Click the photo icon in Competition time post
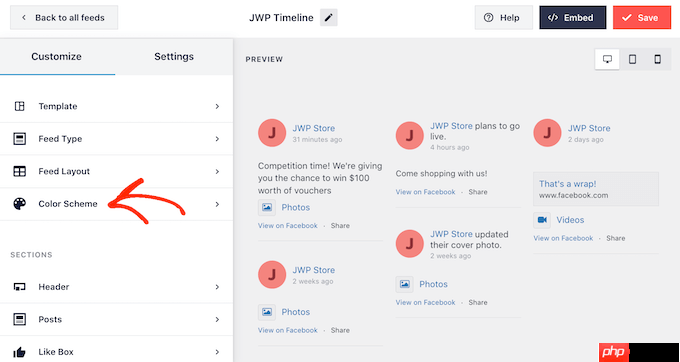 click(x=267, y=208)
